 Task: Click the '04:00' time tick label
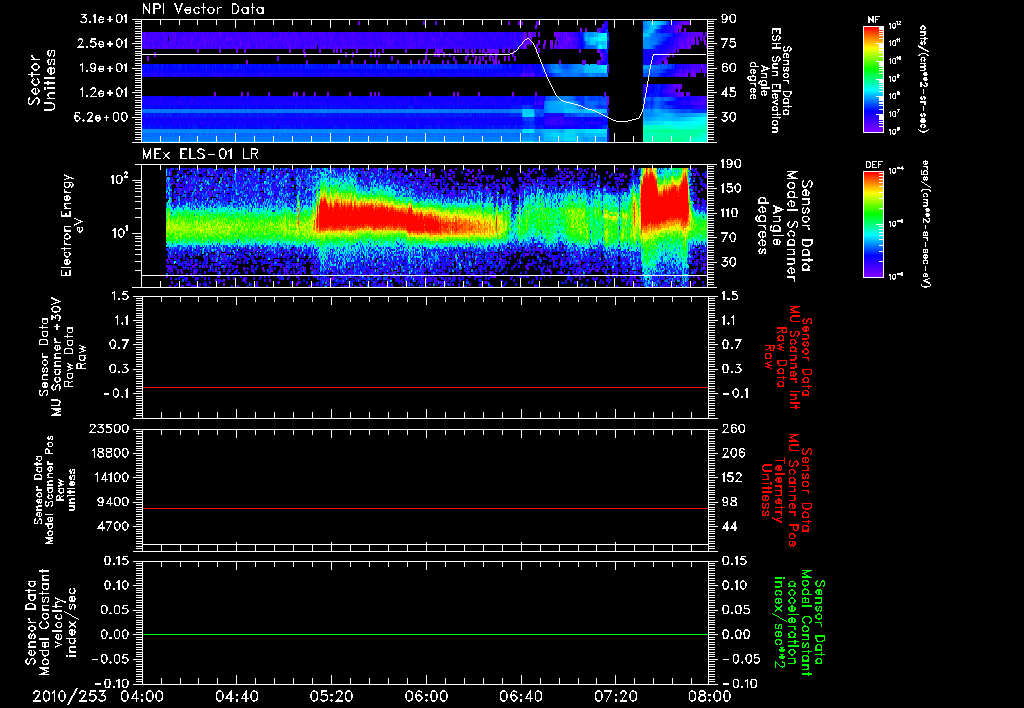coord(142,696)
